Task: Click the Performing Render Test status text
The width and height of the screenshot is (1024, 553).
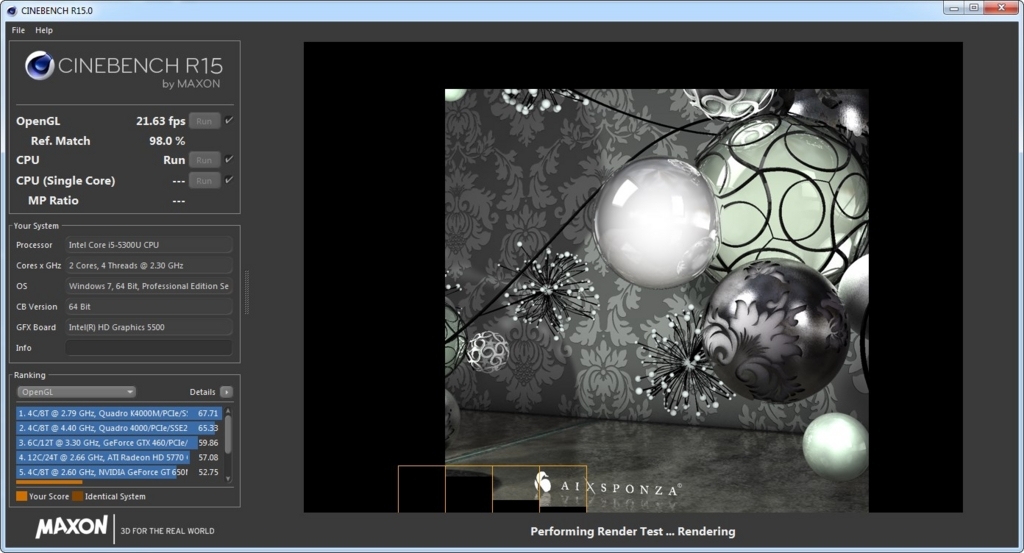Action: 633,531
